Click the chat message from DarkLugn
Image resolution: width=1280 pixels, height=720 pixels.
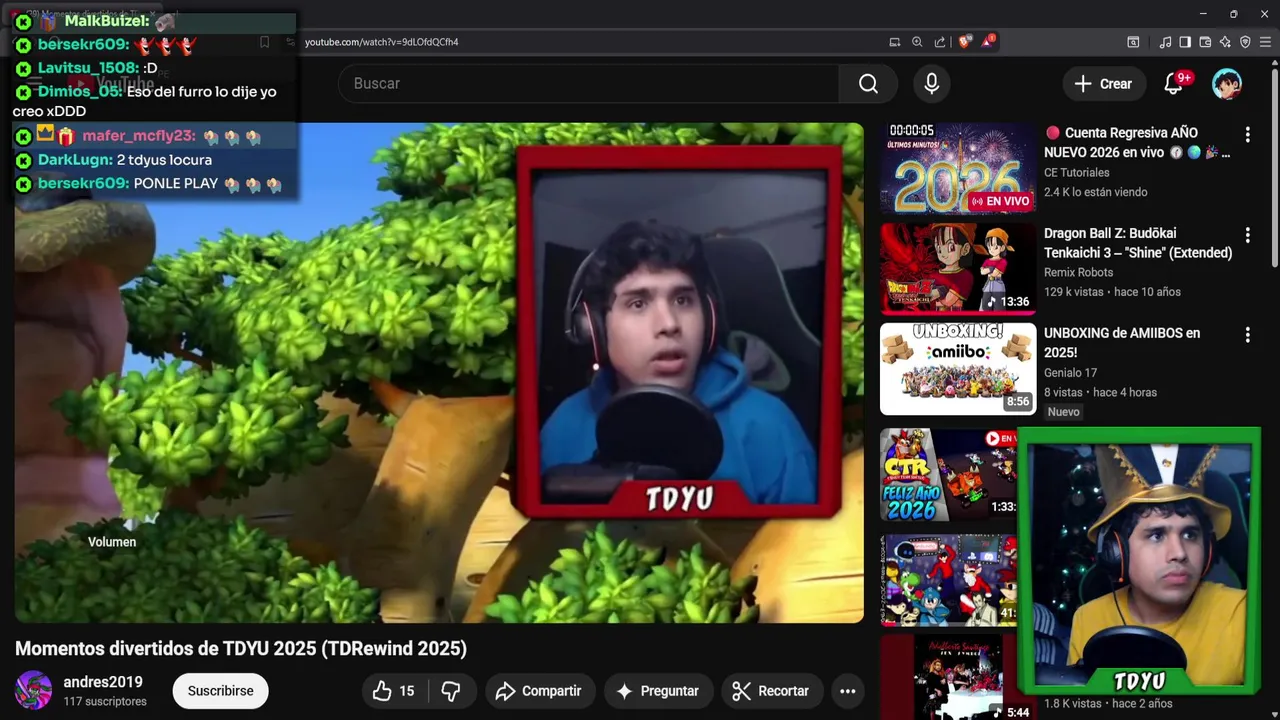tap(113, 160)
